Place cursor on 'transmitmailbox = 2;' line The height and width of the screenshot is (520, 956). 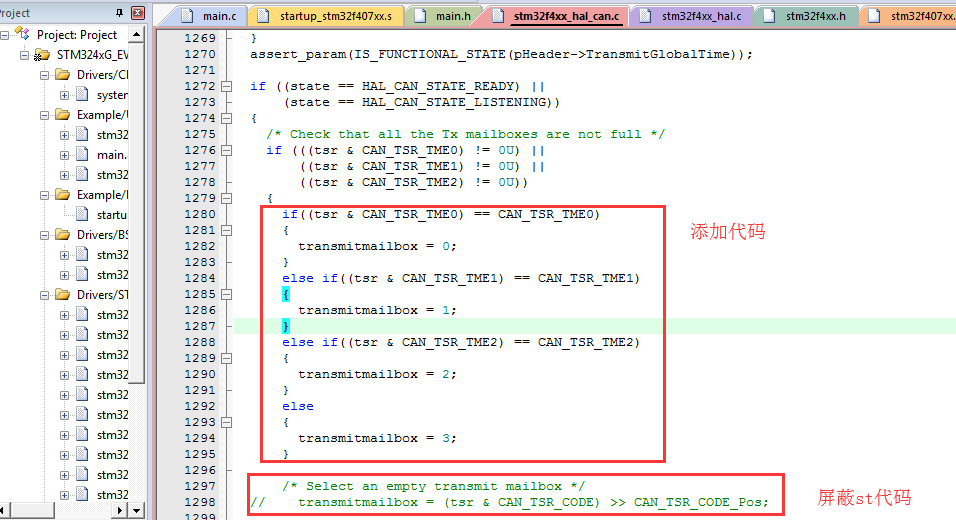tap(377, 374)
